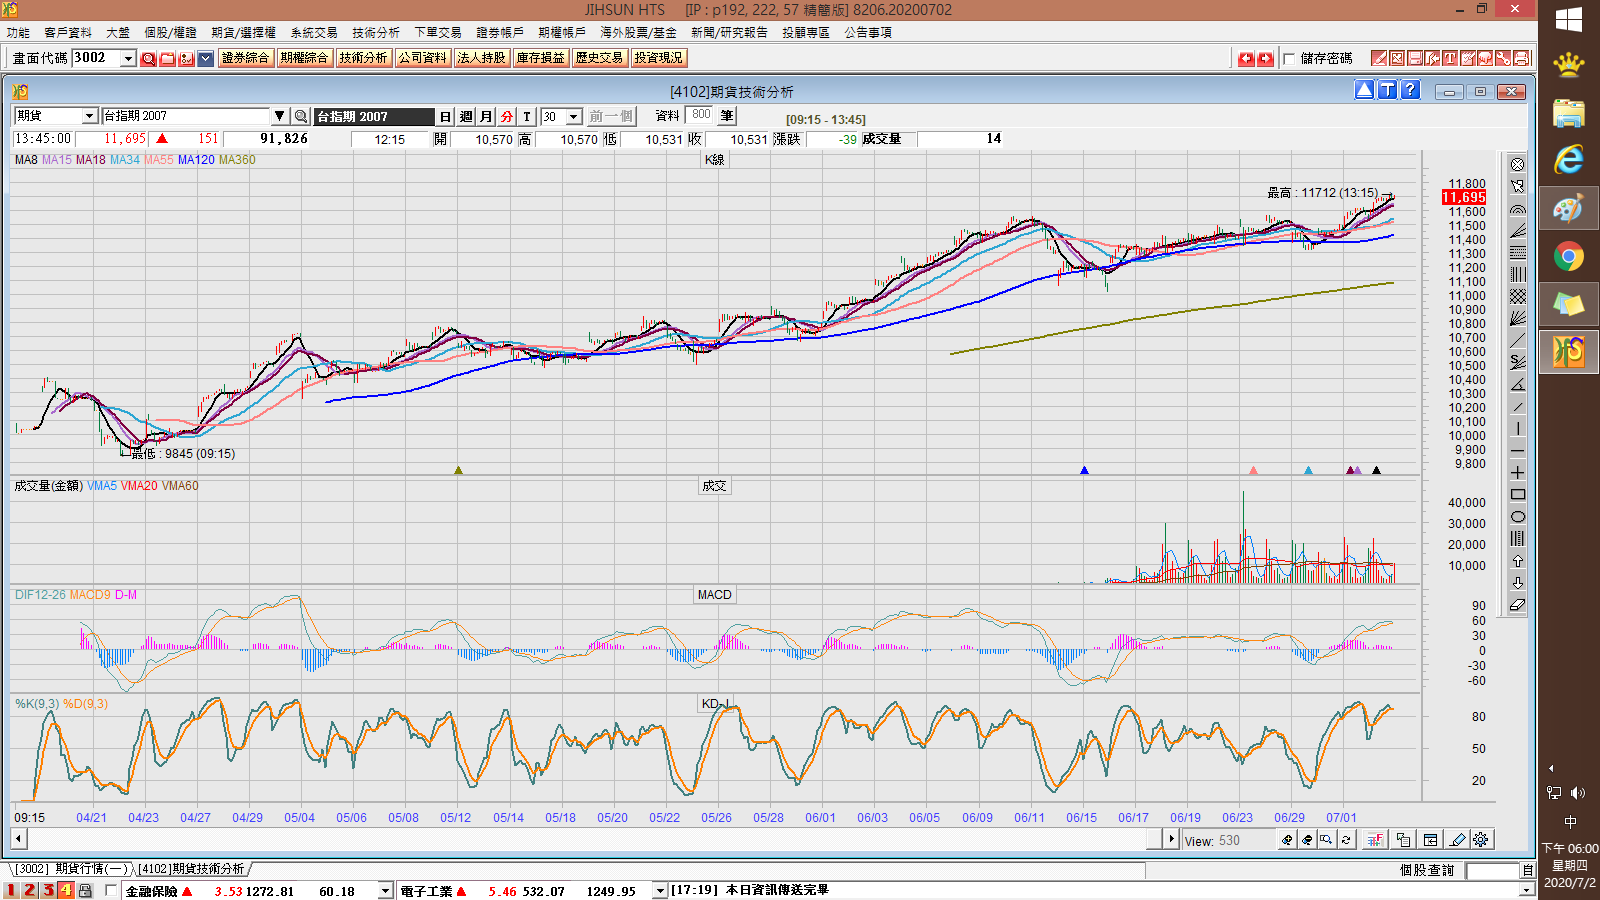Expand the status message dropdown at bottom right
The width and height of the screenshot is (1600, 900).
point(1526,890)
